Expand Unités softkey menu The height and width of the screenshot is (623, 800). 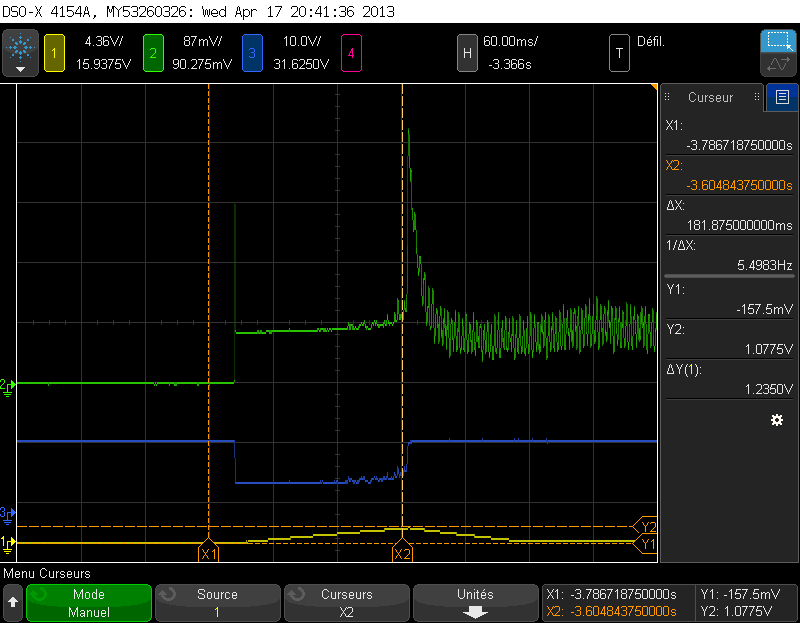point(475,603)
